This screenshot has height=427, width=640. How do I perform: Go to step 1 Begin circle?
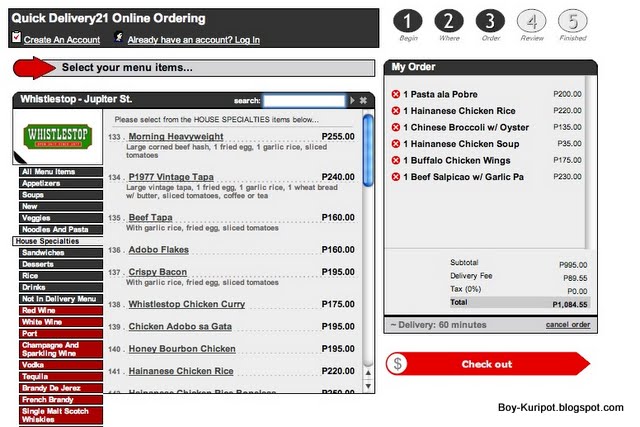tap(408, 21)
